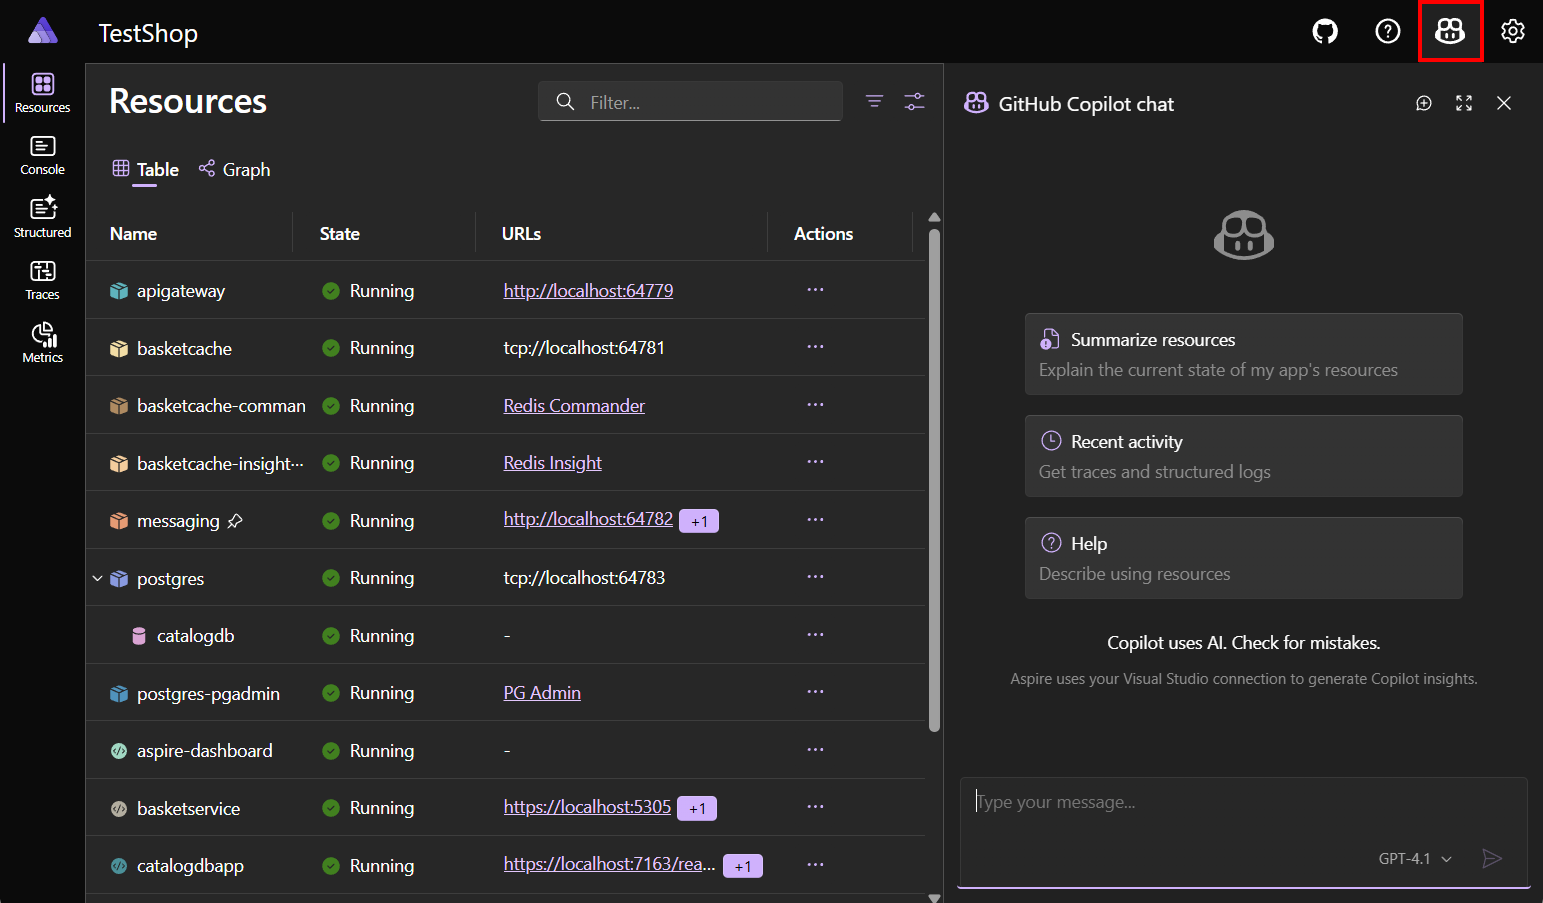Switch to the Graph view
This screenshot has width=1543, height=903.
tap(234, 169)
